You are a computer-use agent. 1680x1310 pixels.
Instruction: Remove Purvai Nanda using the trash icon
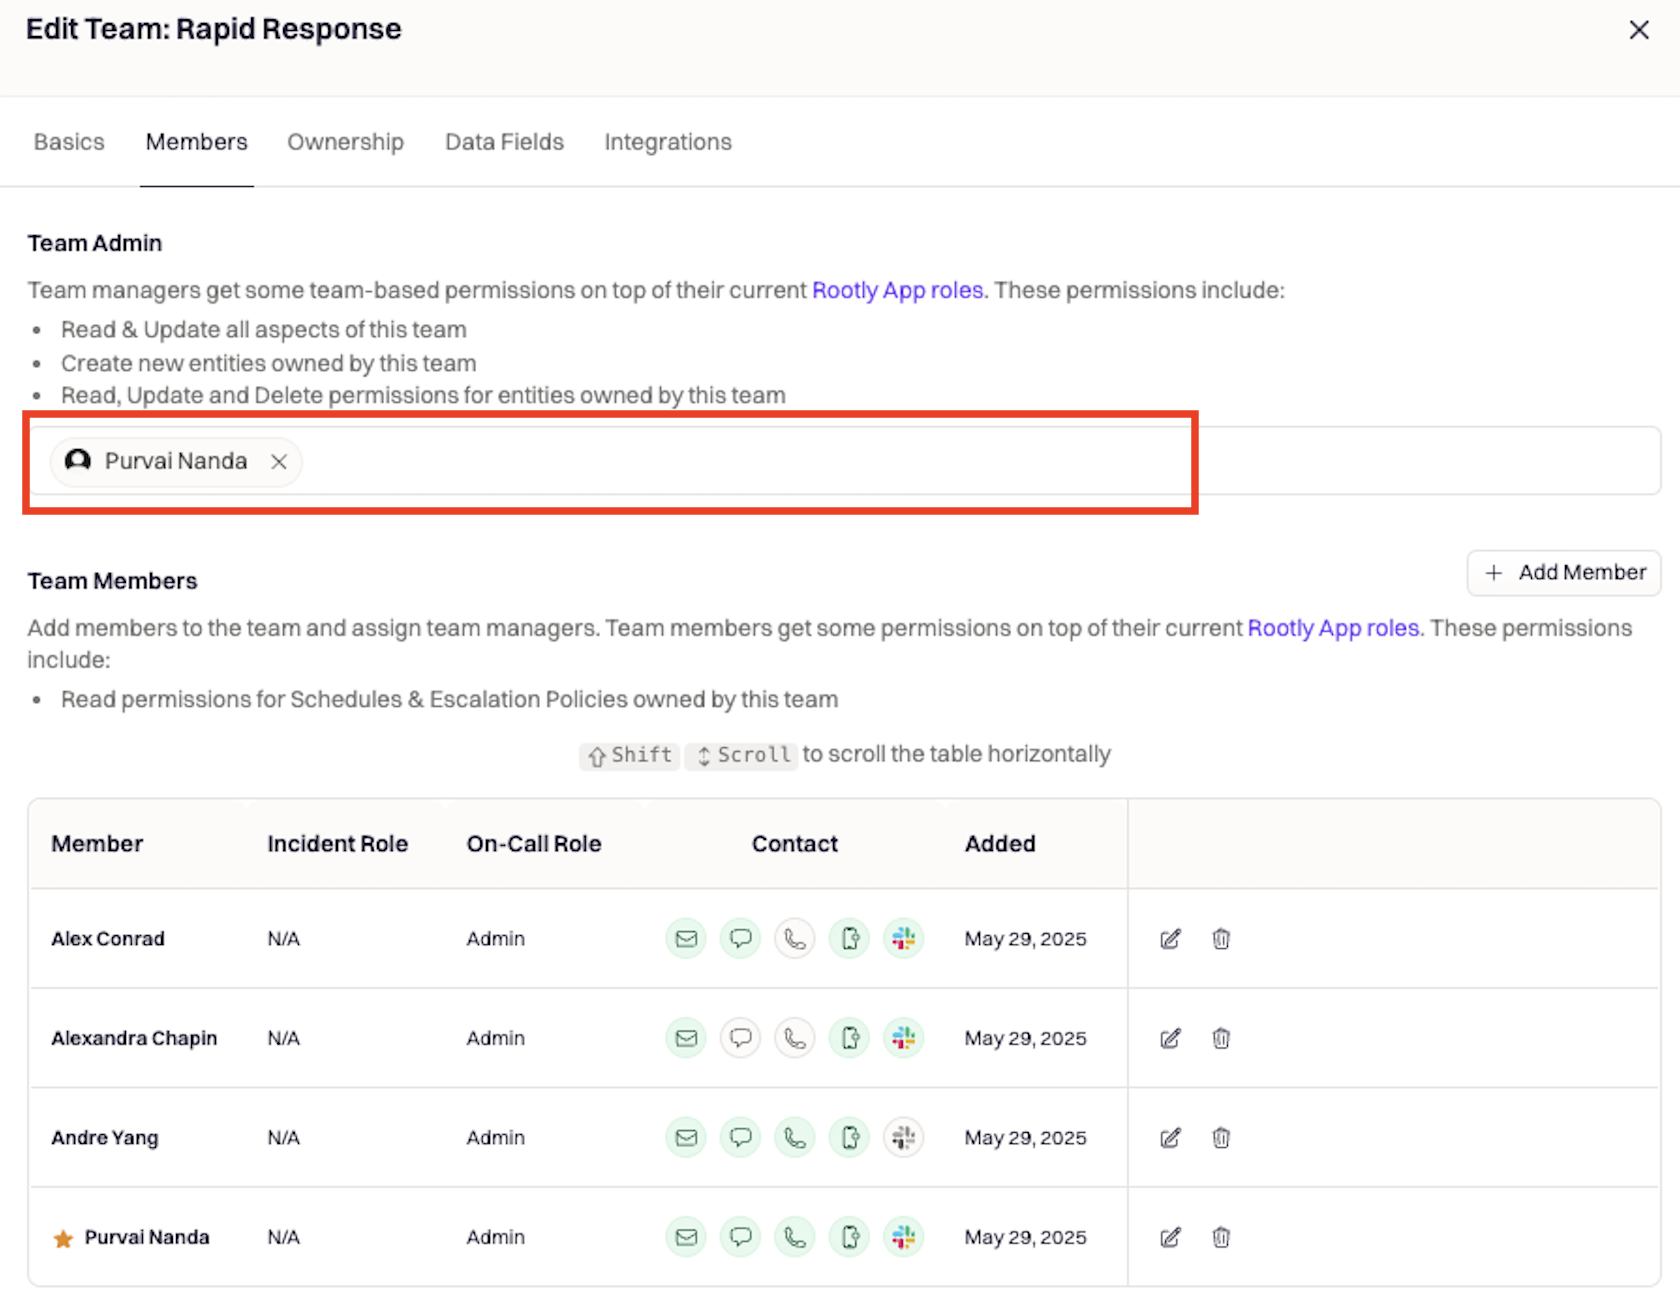[1221, 1237]
